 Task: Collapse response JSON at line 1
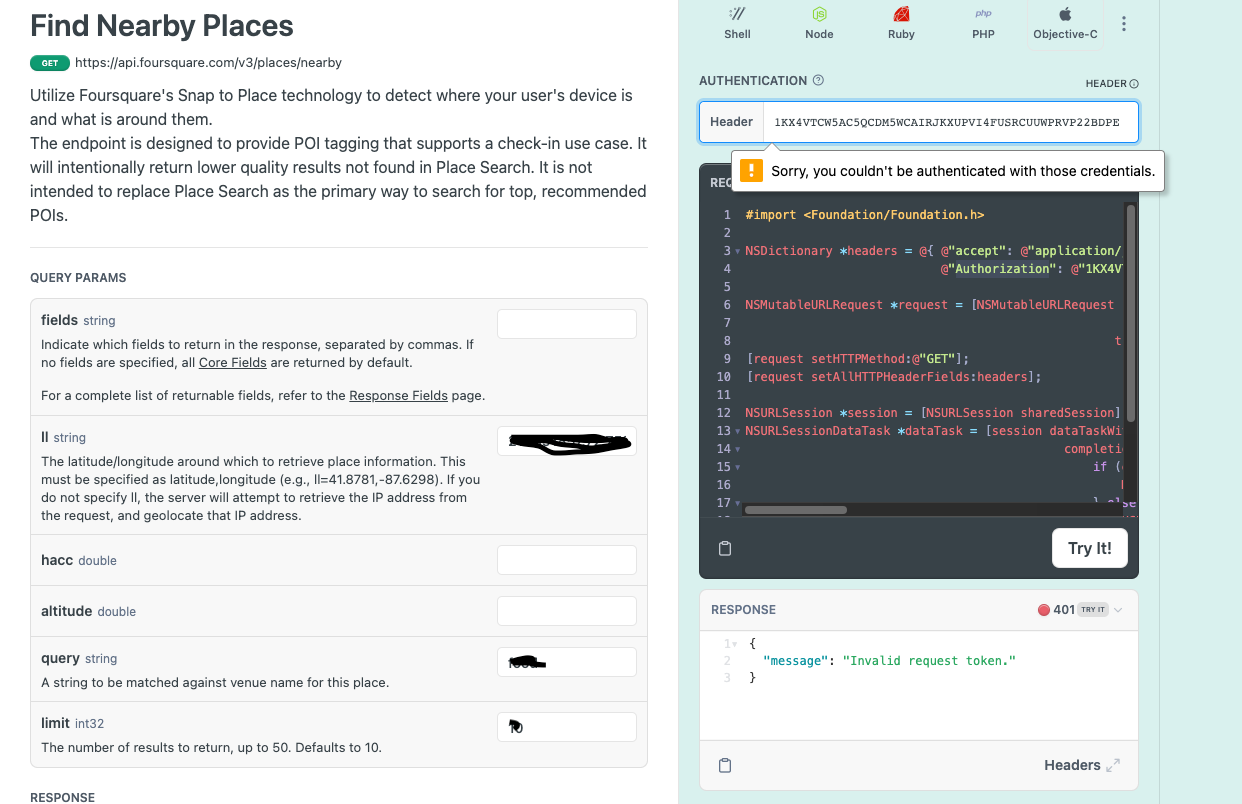[x=735, y=643]
